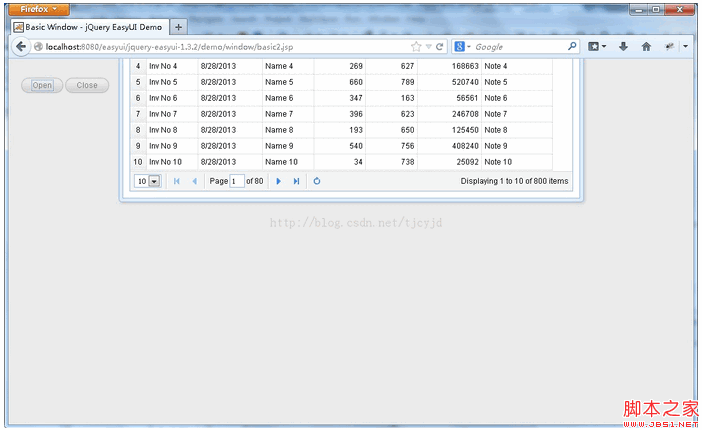Screen dimensions: 702x430
Task: Select the Inv No 4 cell
Action: coord(172,66)
